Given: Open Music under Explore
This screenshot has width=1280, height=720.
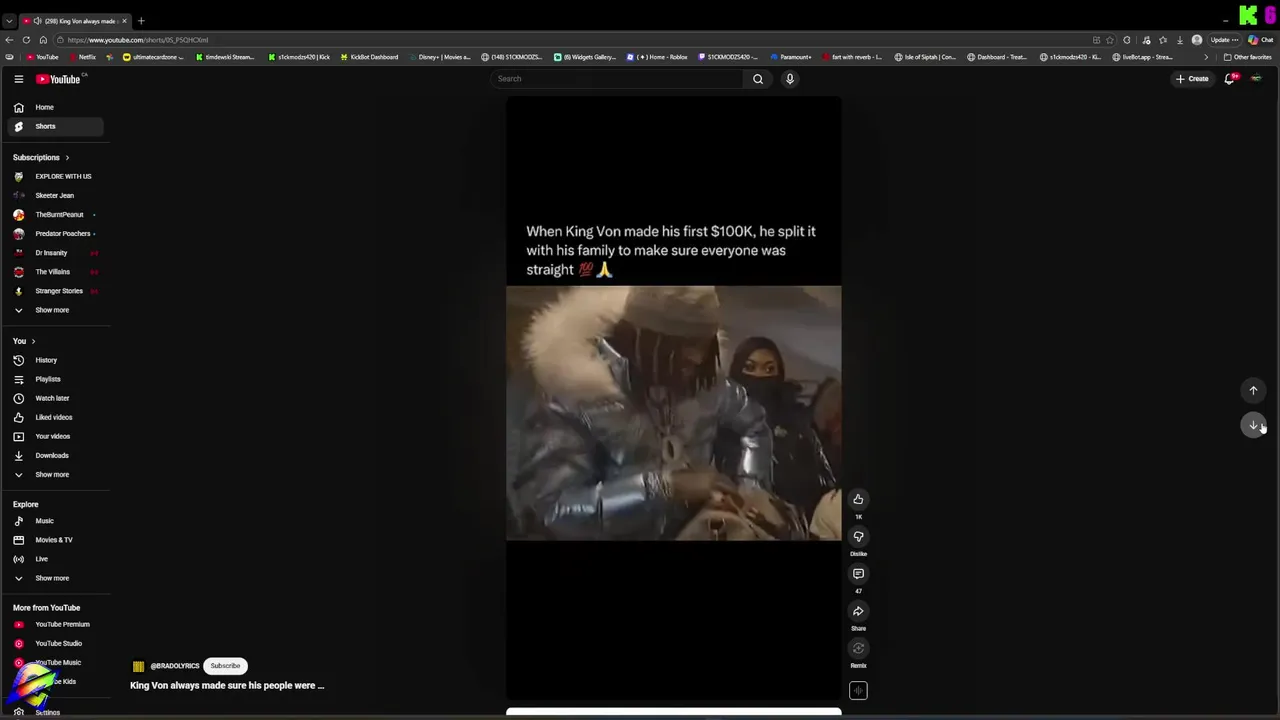Looking at the screenshot, I should [x=55, y=521].
